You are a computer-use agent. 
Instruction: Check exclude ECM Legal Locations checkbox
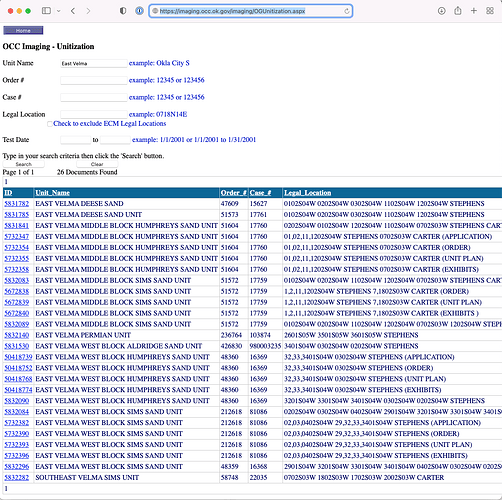50,124
